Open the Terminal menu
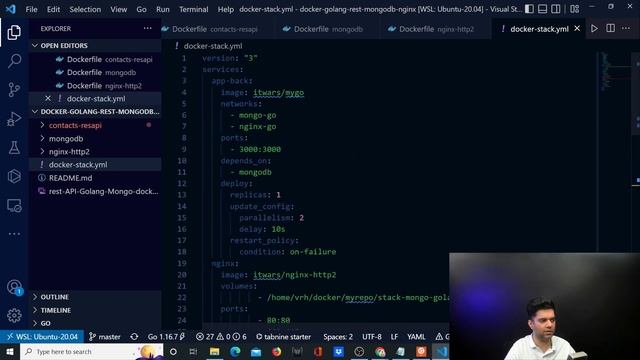 click(x=193, y=9)
